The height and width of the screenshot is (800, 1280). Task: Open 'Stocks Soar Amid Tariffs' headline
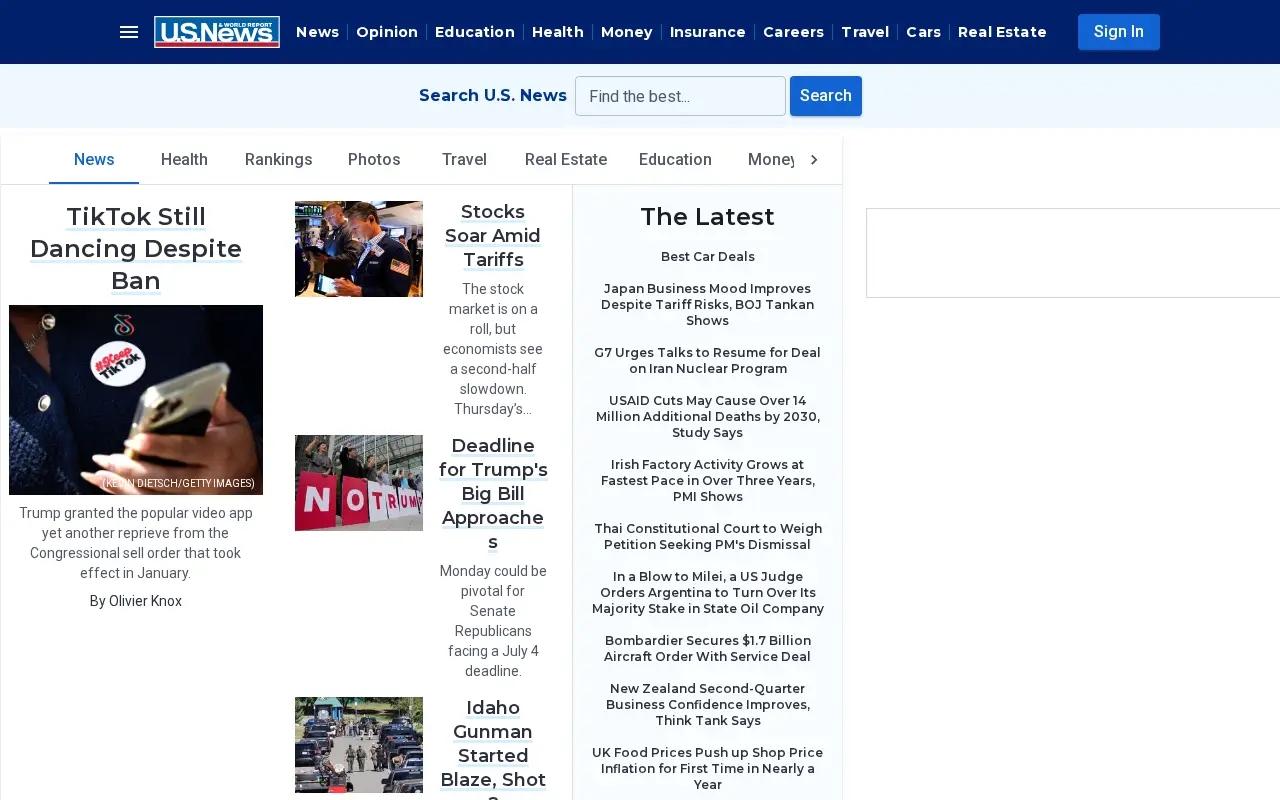point(493,236)
